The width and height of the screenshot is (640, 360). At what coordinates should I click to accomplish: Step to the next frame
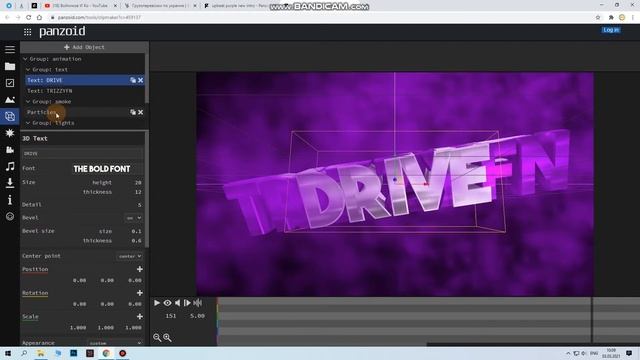click(187, 303)
